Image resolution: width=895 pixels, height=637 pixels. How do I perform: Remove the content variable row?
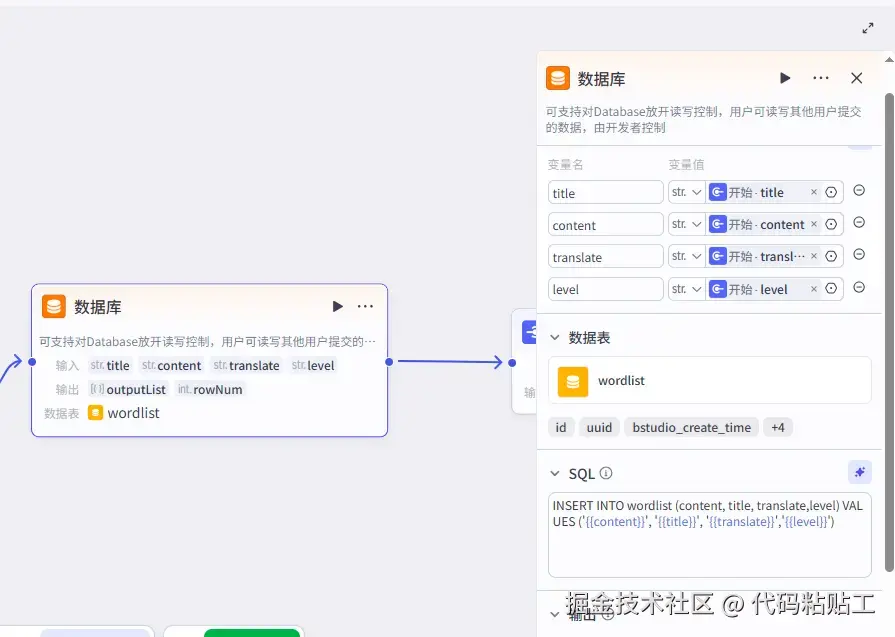(859, 223)
